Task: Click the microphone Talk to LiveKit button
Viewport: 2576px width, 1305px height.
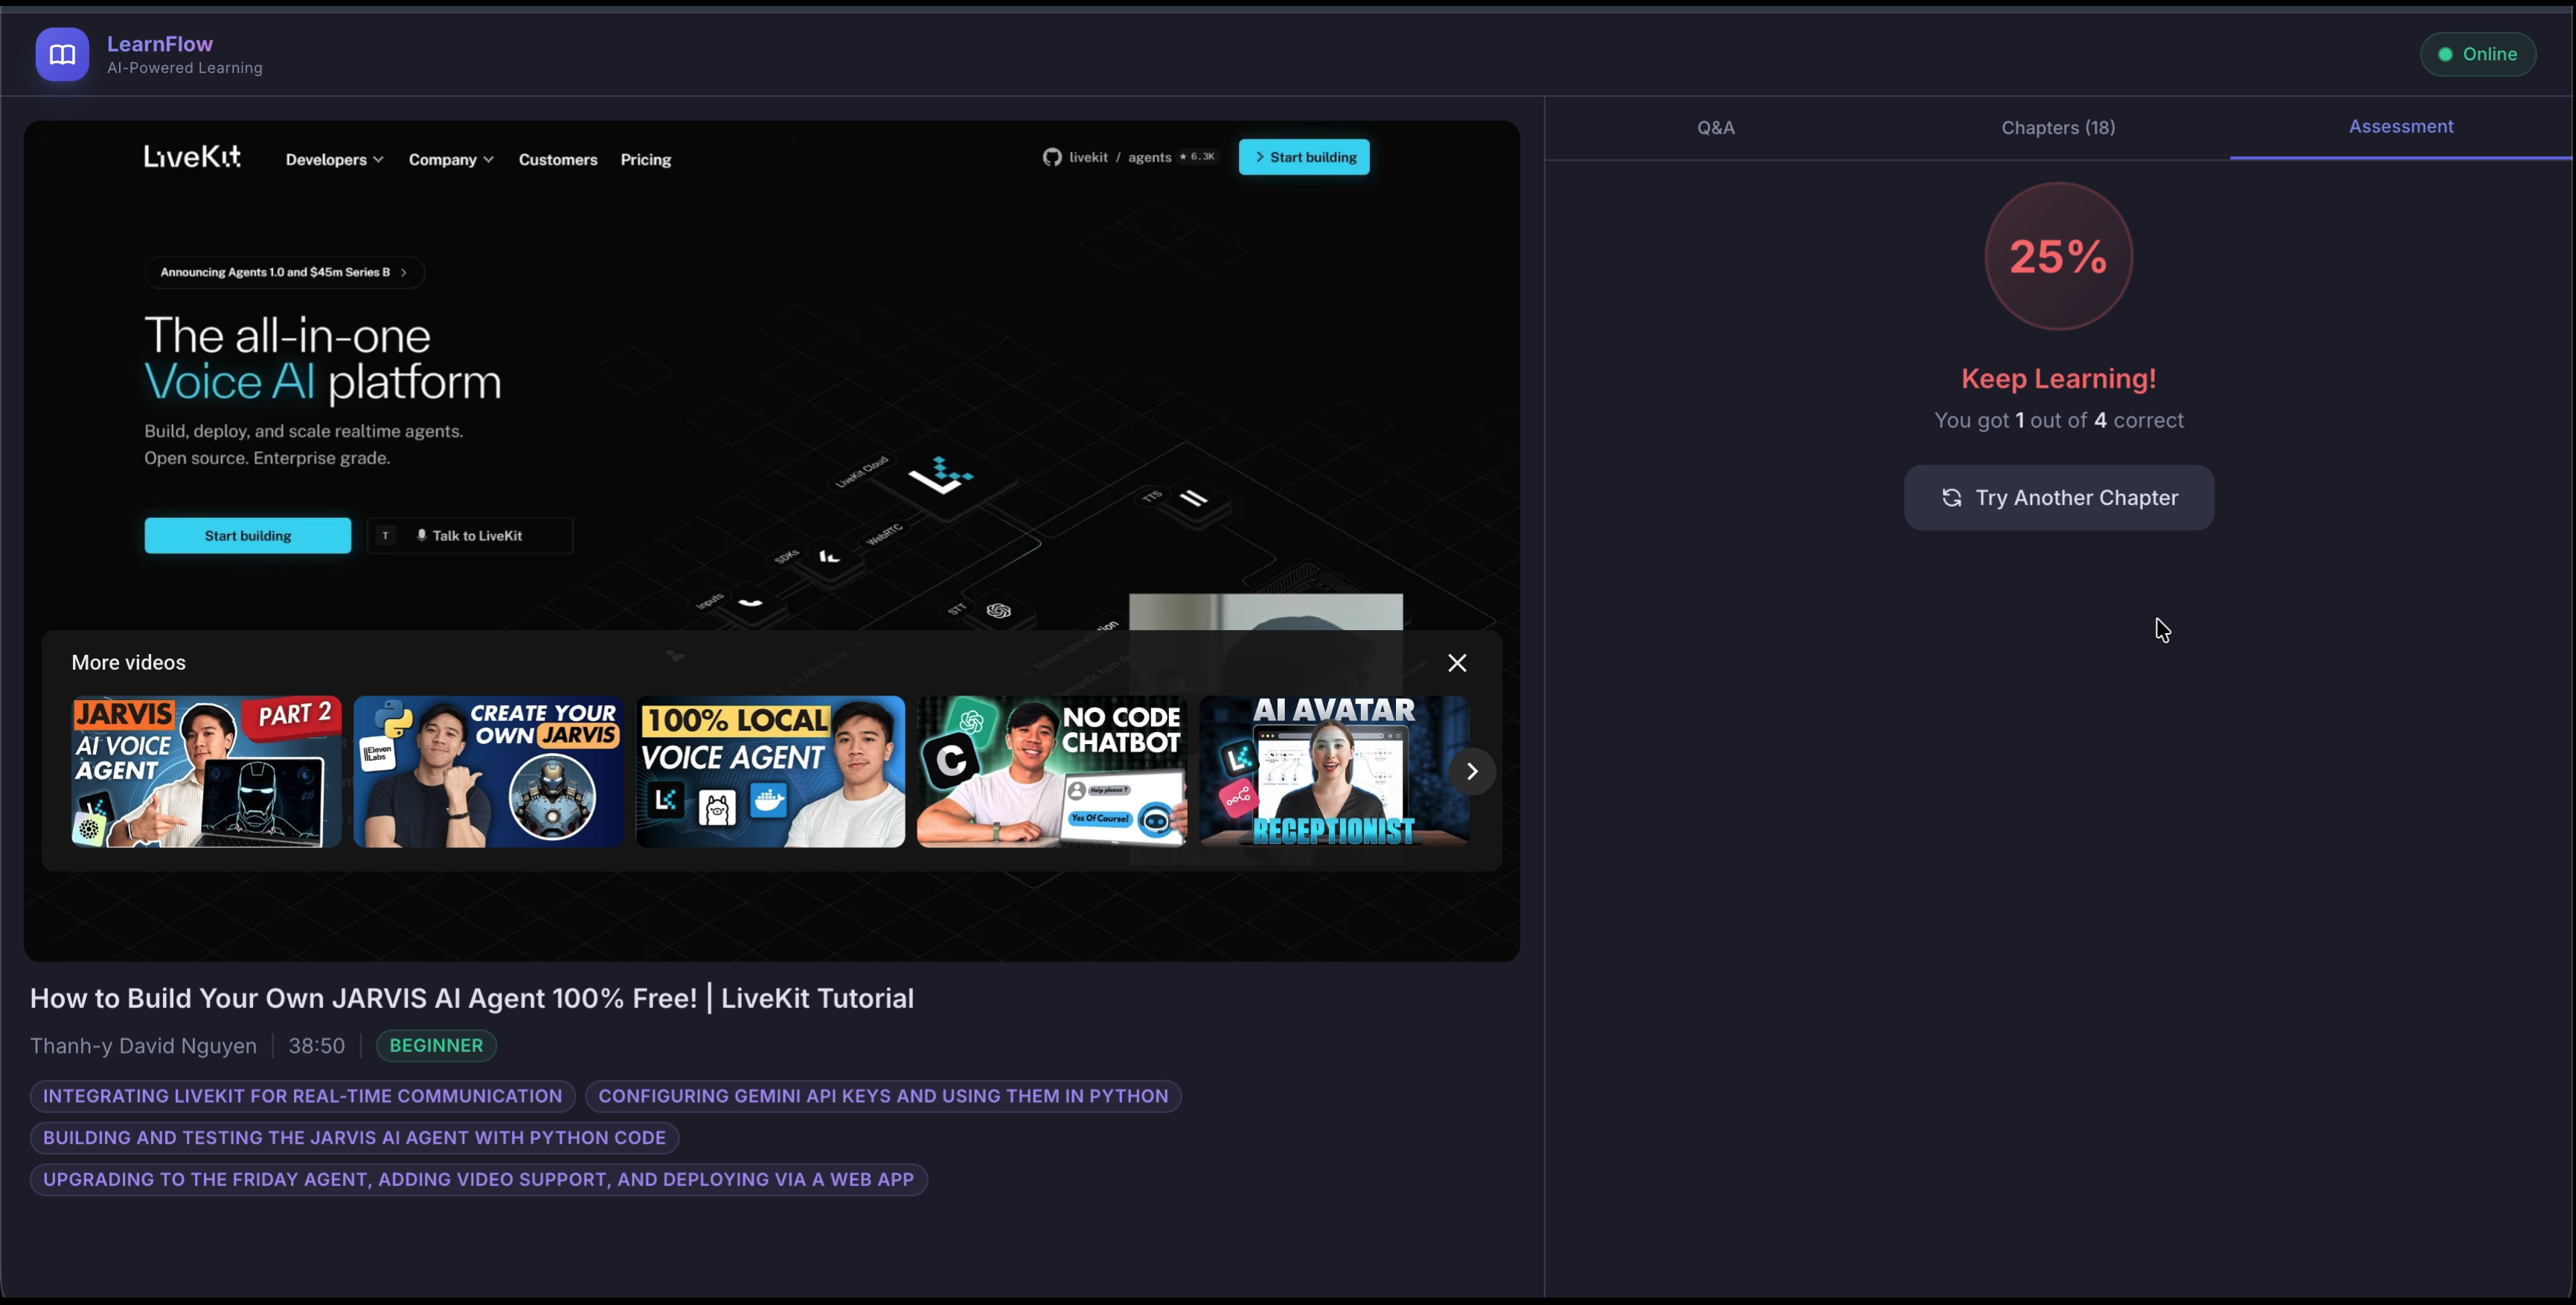Action: [x=469, y=536]
